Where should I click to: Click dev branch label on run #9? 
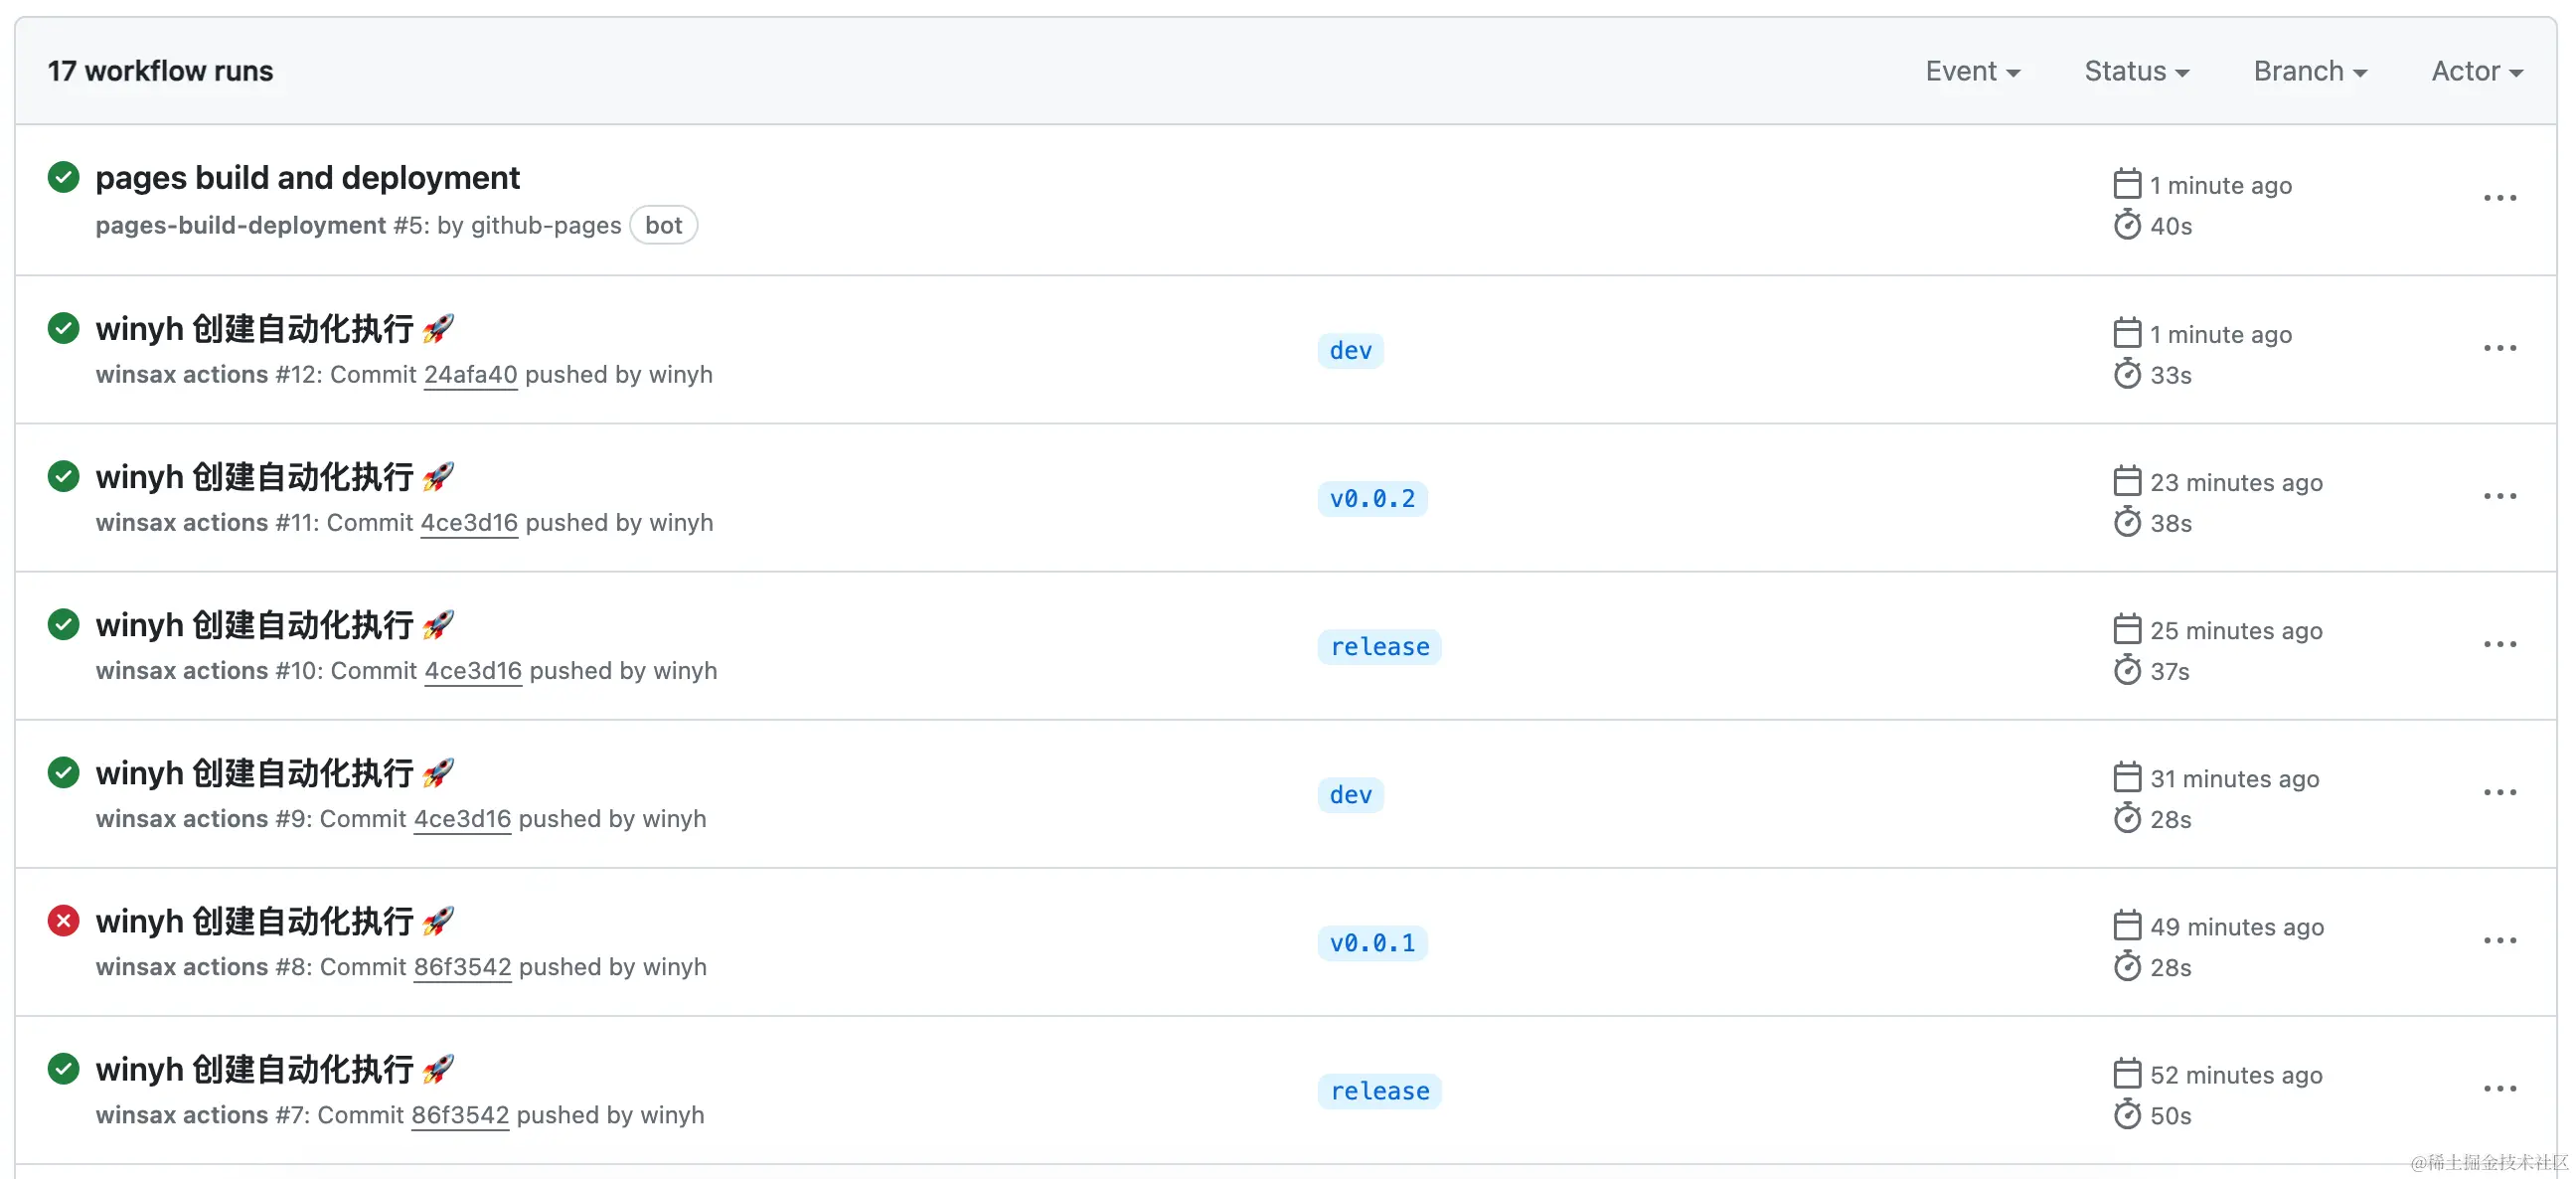pyautogui.click(x=1350, y=794)
